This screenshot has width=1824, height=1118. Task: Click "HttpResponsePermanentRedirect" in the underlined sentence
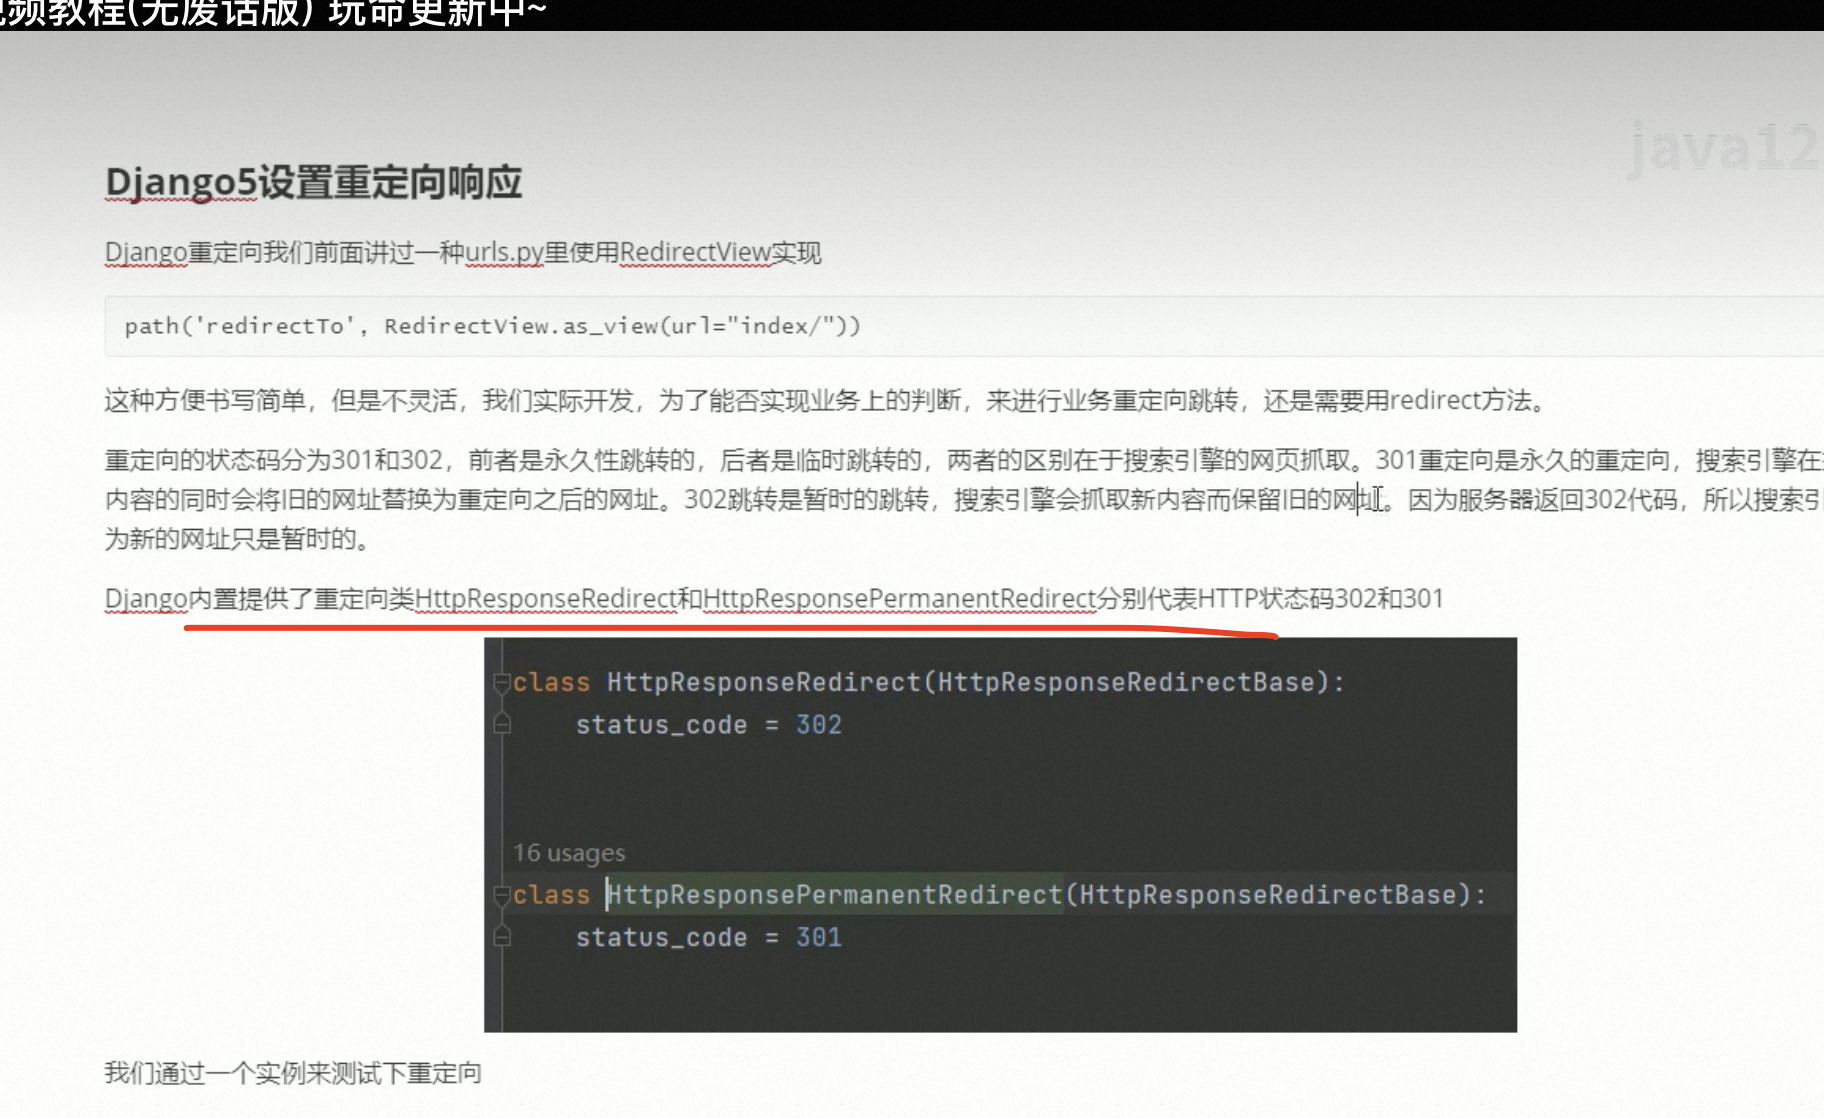tap(900, 599)
